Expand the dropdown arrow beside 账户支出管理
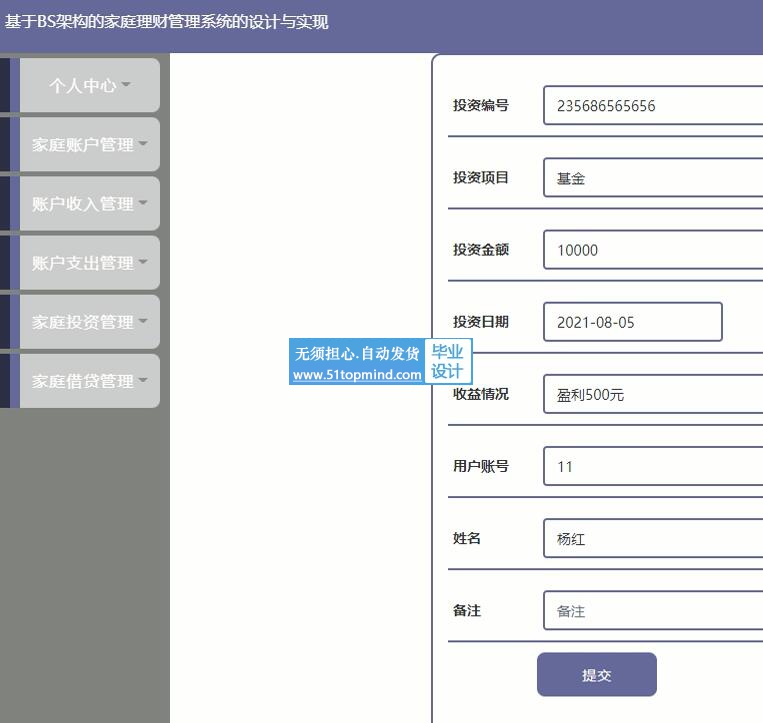This screenshot has width=763, height=723. [143, 261]
